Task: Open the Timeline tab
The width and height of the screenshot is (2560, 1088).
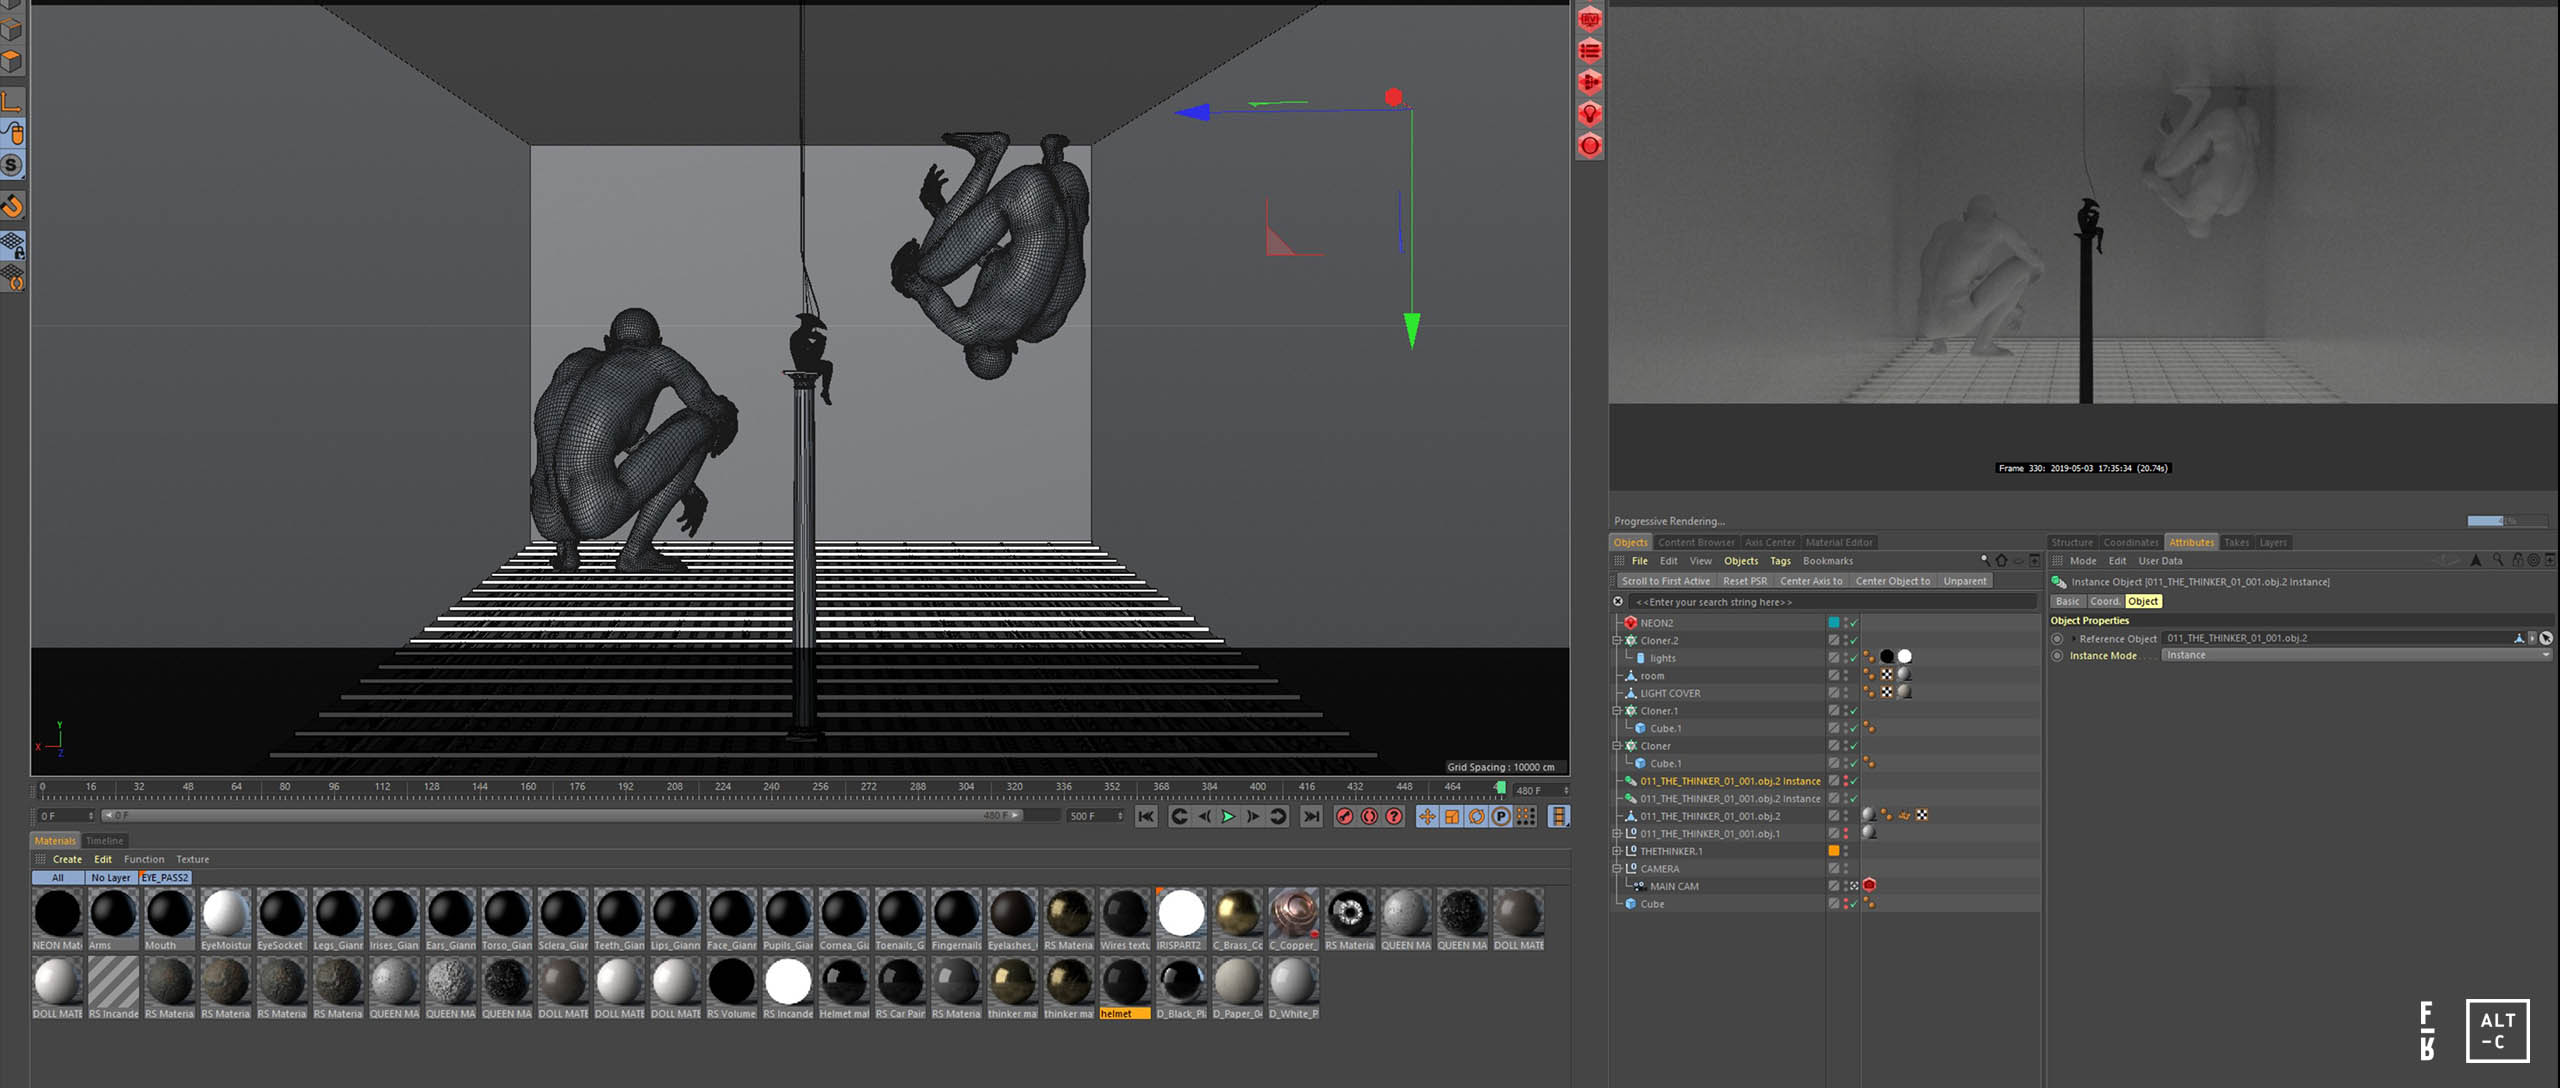Action: pos(104,841)
